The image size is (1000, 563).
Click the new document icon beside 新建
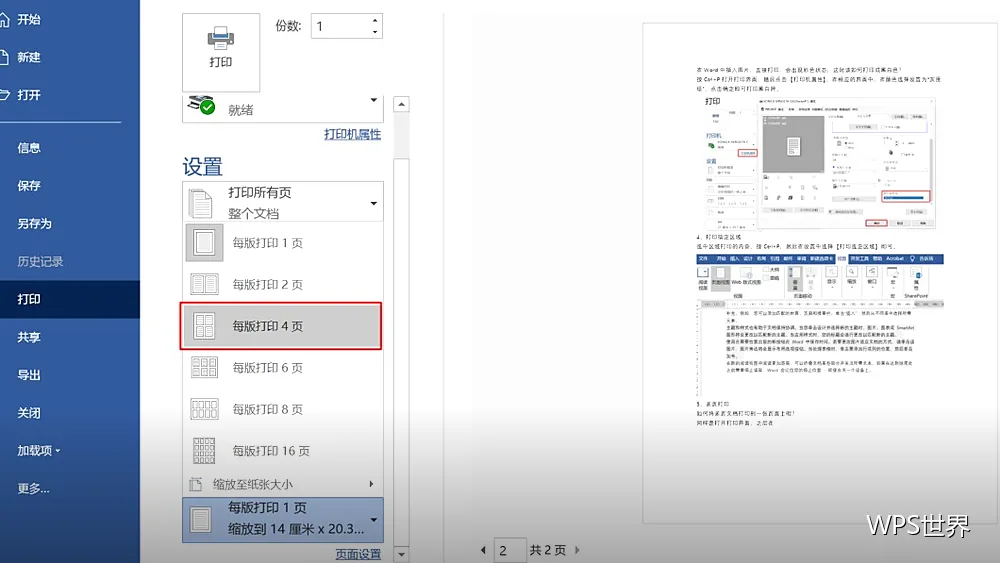pos(4,57)
